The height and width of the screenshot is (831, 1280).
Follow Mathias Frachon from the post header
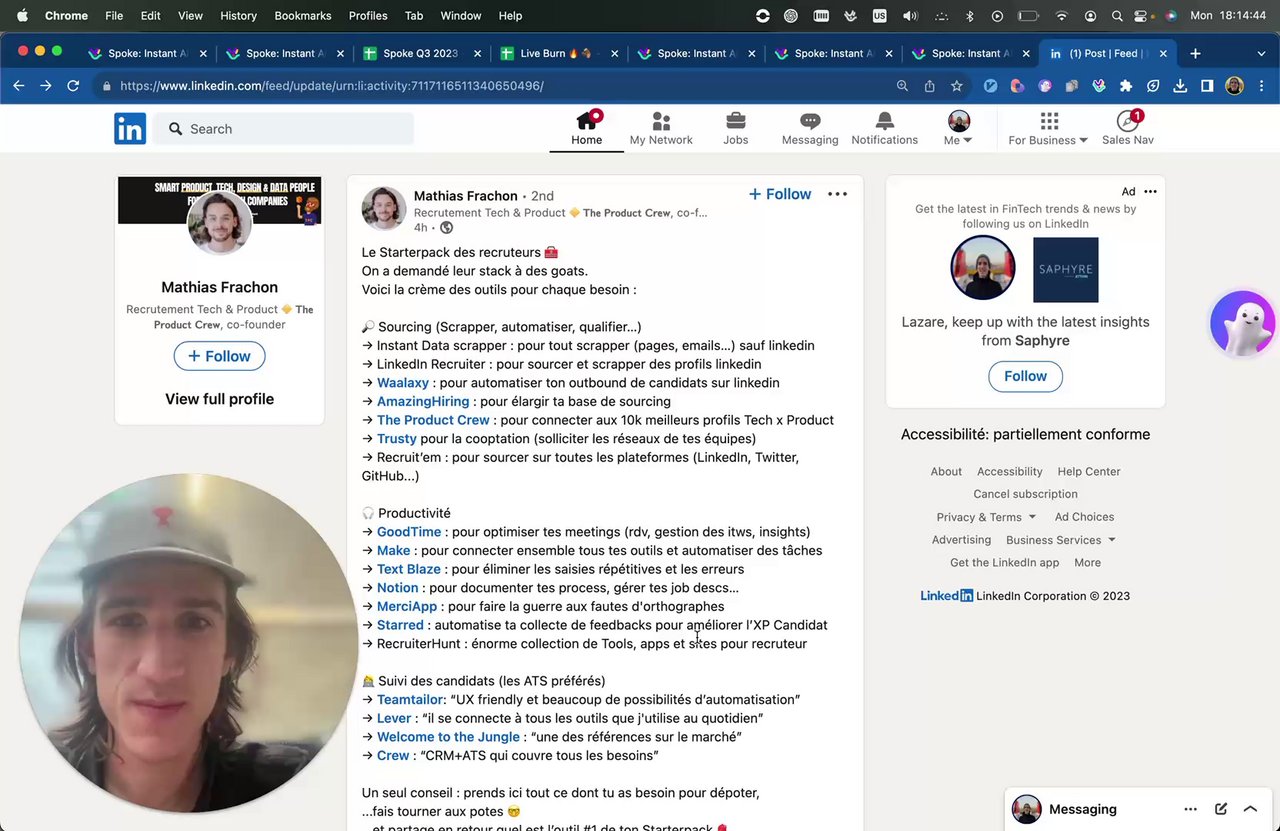(780, 194)
